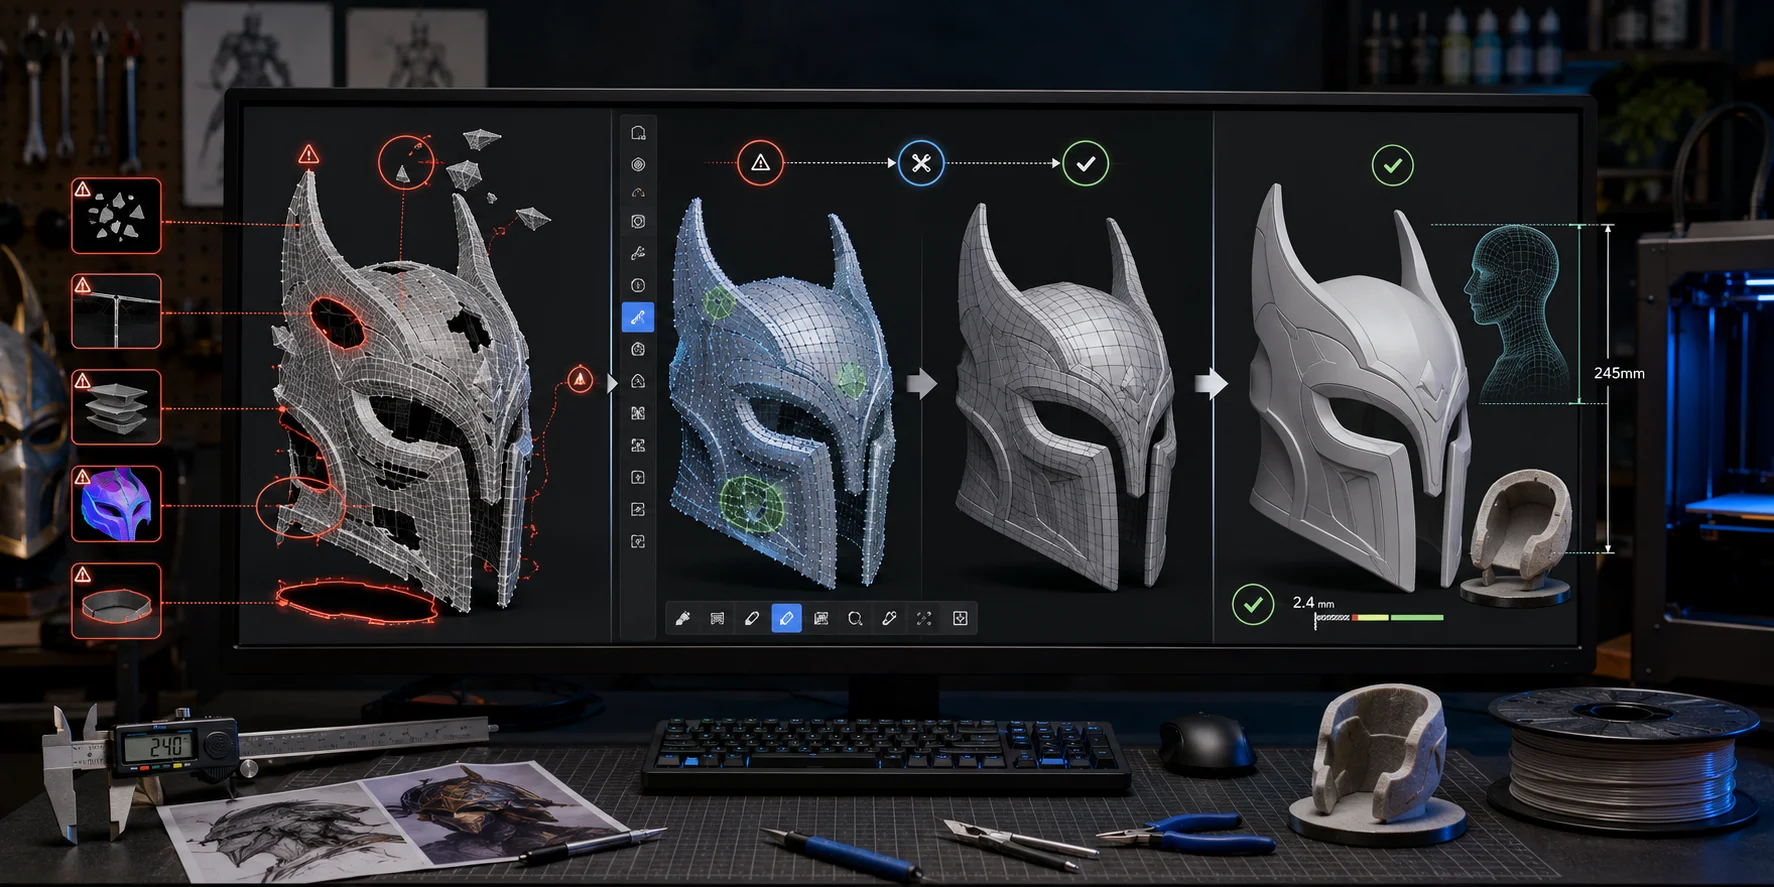
Task: Choose the square with pen edit icon
Action: tap(638, 509)
